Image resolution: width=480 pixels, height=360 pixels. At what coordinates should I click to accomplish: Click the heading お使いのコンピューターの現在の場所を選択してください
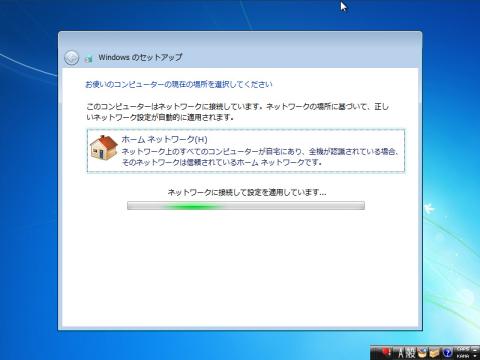179,84
